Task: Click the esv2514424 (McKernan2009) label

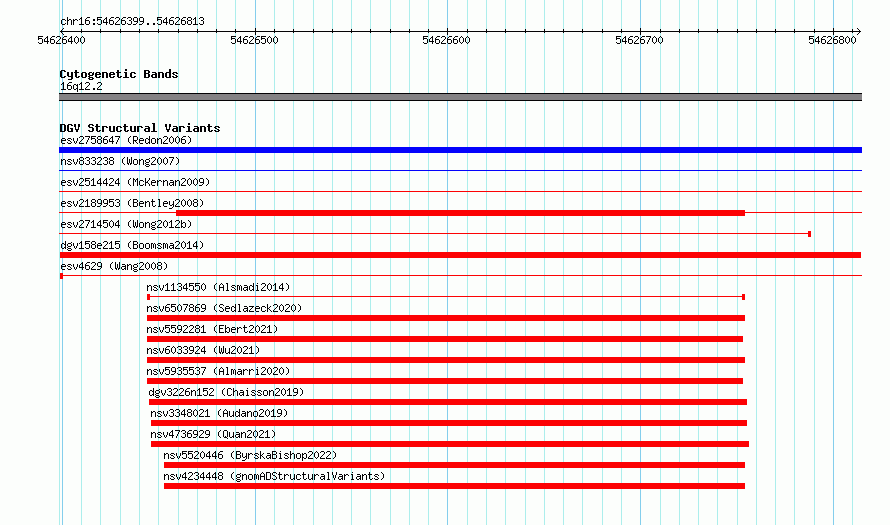Action: click(x=135, y=182)
